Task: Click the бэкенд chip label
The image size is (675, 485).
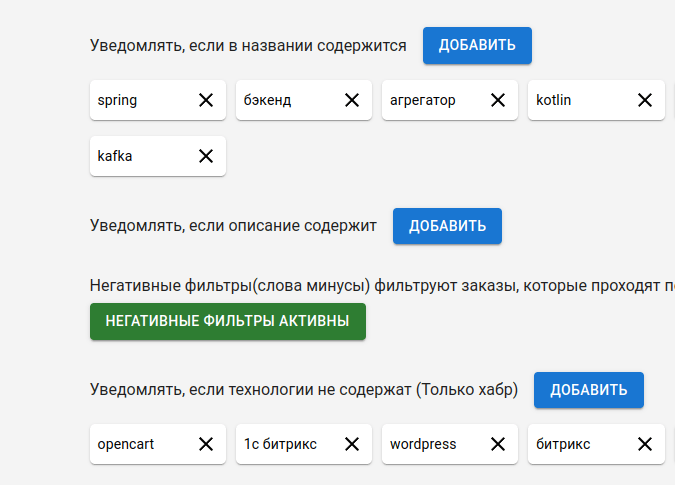Action: tap(268, 100)
